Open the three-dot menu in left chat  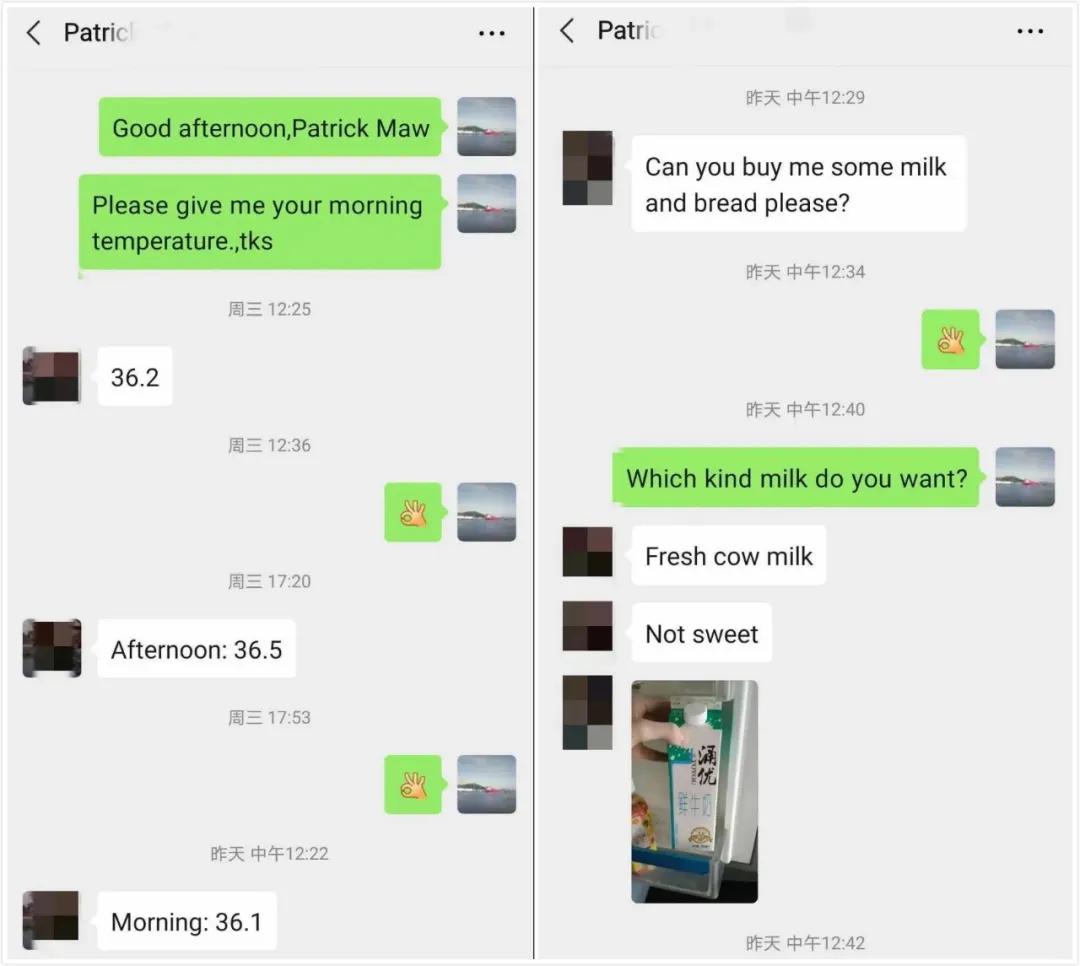[492, 33]
